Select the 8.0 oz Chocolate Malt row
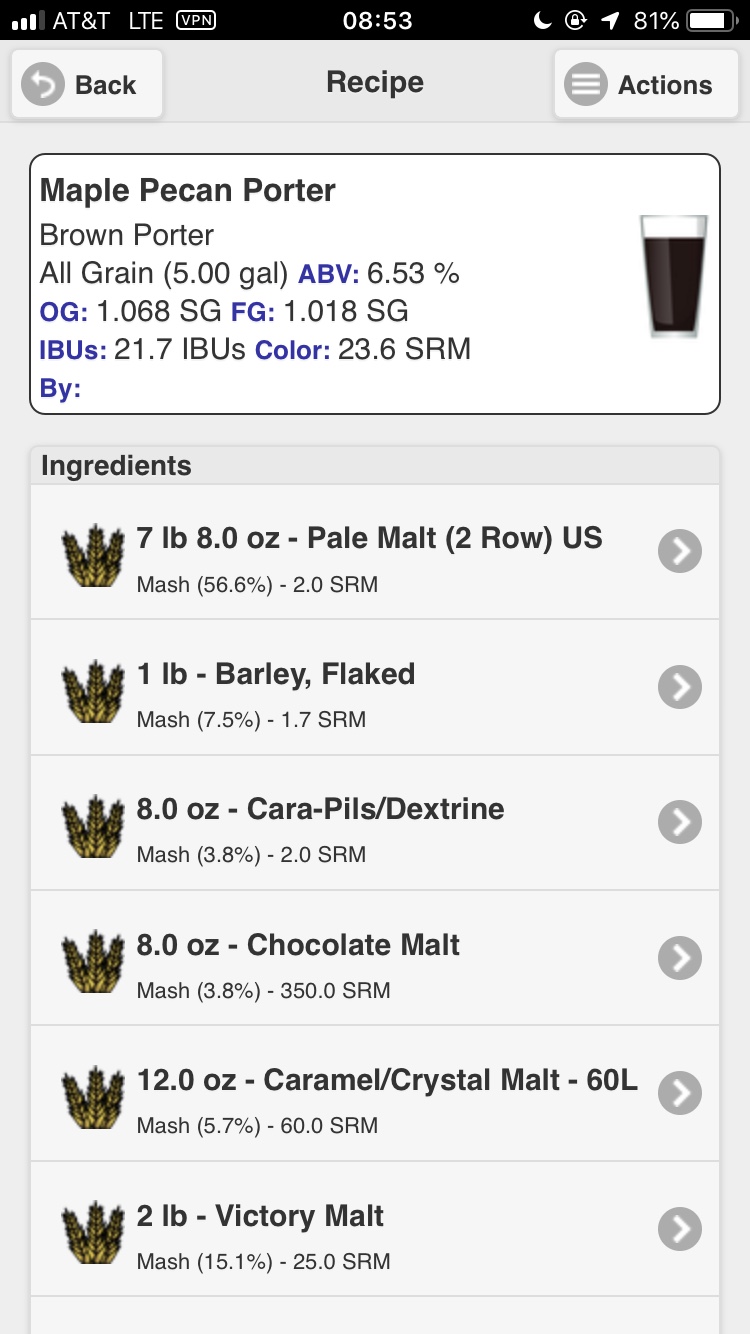This screenshot has width=750, height=1334. click(375, 958)
